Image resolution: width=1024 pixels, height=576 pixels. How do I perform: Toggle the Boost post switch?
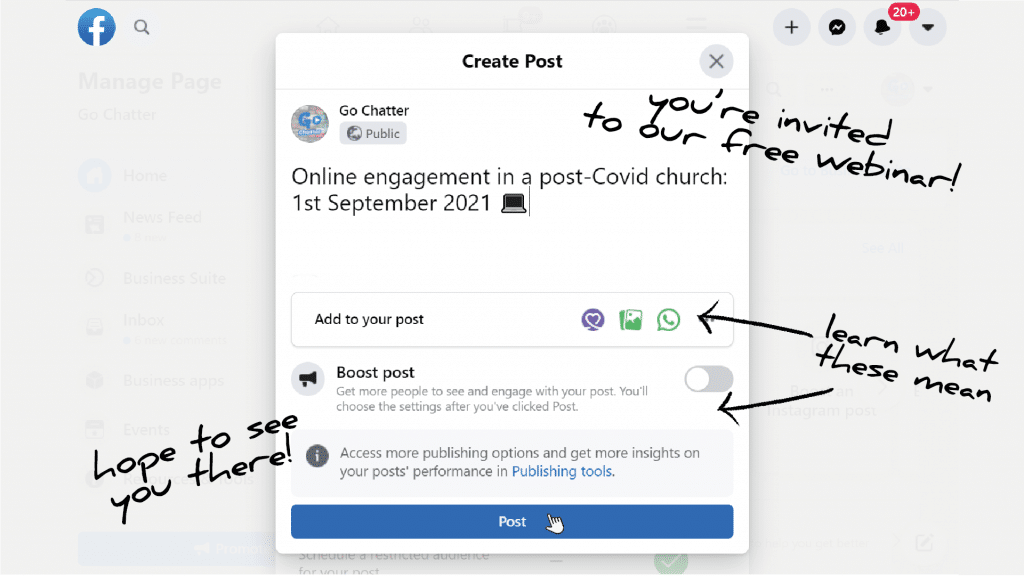tap(709, 379)
